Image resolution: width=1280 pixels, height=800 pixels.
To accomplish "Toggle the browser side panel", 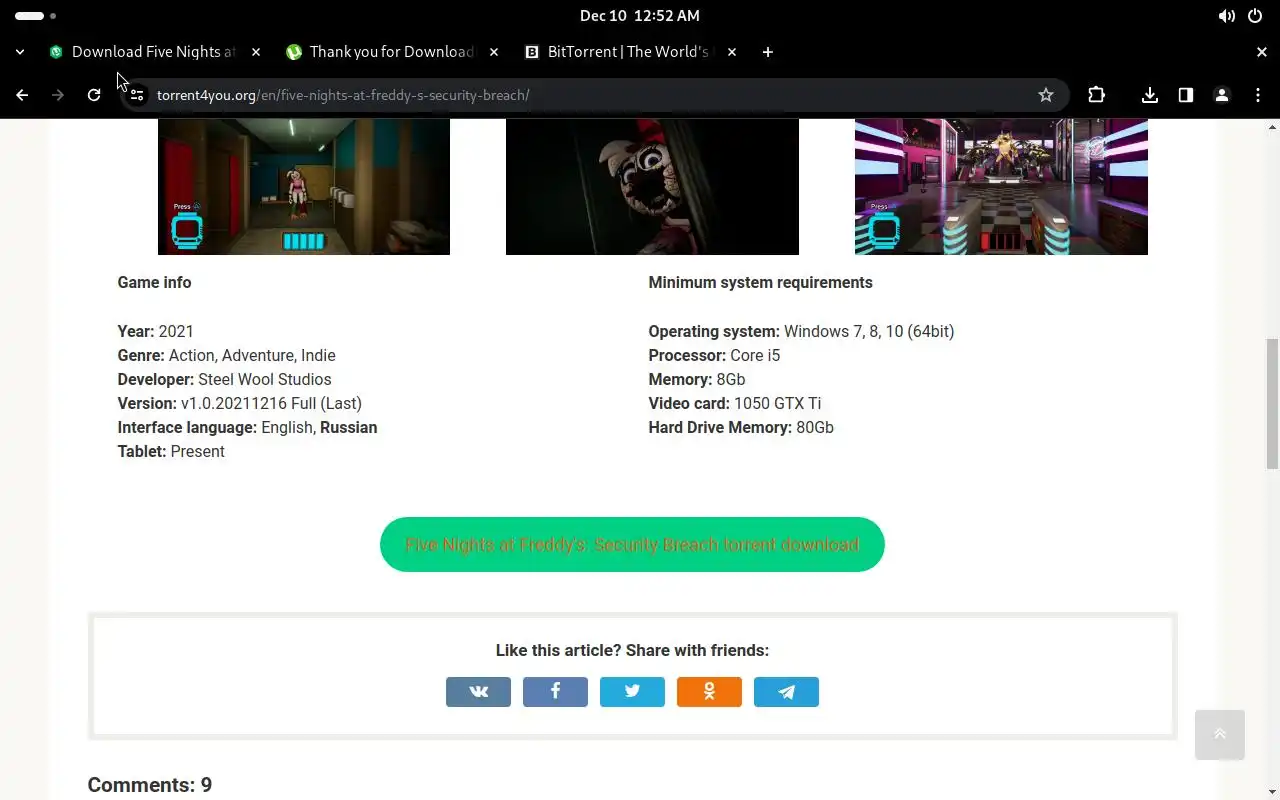I will pyautogui.click(x=1186, y=95).
